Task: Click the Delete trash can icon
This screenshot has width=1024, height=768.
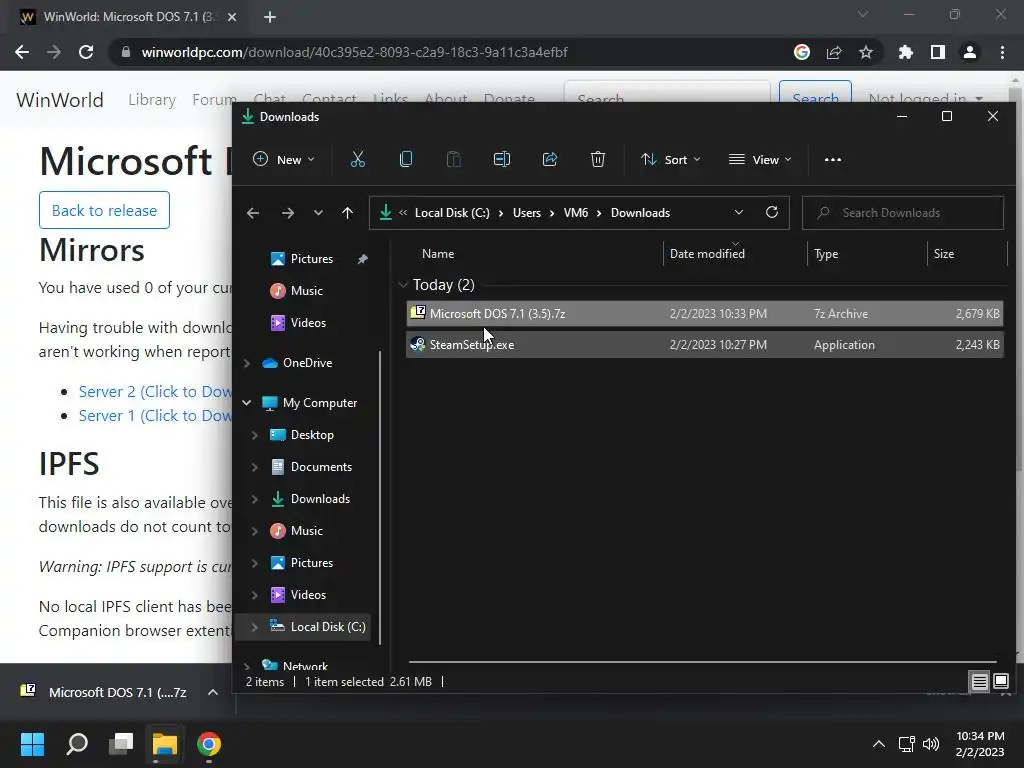Action: click(x=598, y=159)
